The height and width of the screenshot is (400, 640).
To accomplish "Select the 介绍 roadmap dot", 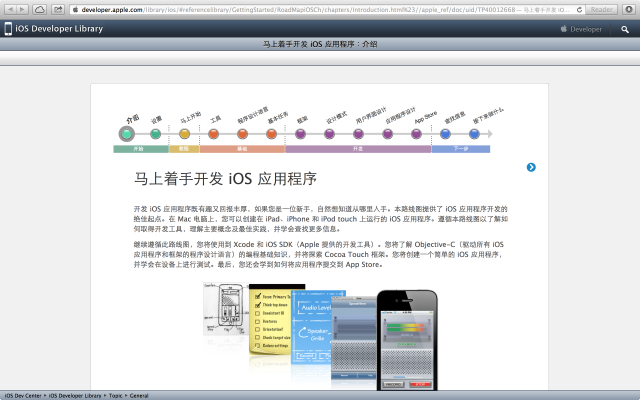I will click(x=127, y=133).
